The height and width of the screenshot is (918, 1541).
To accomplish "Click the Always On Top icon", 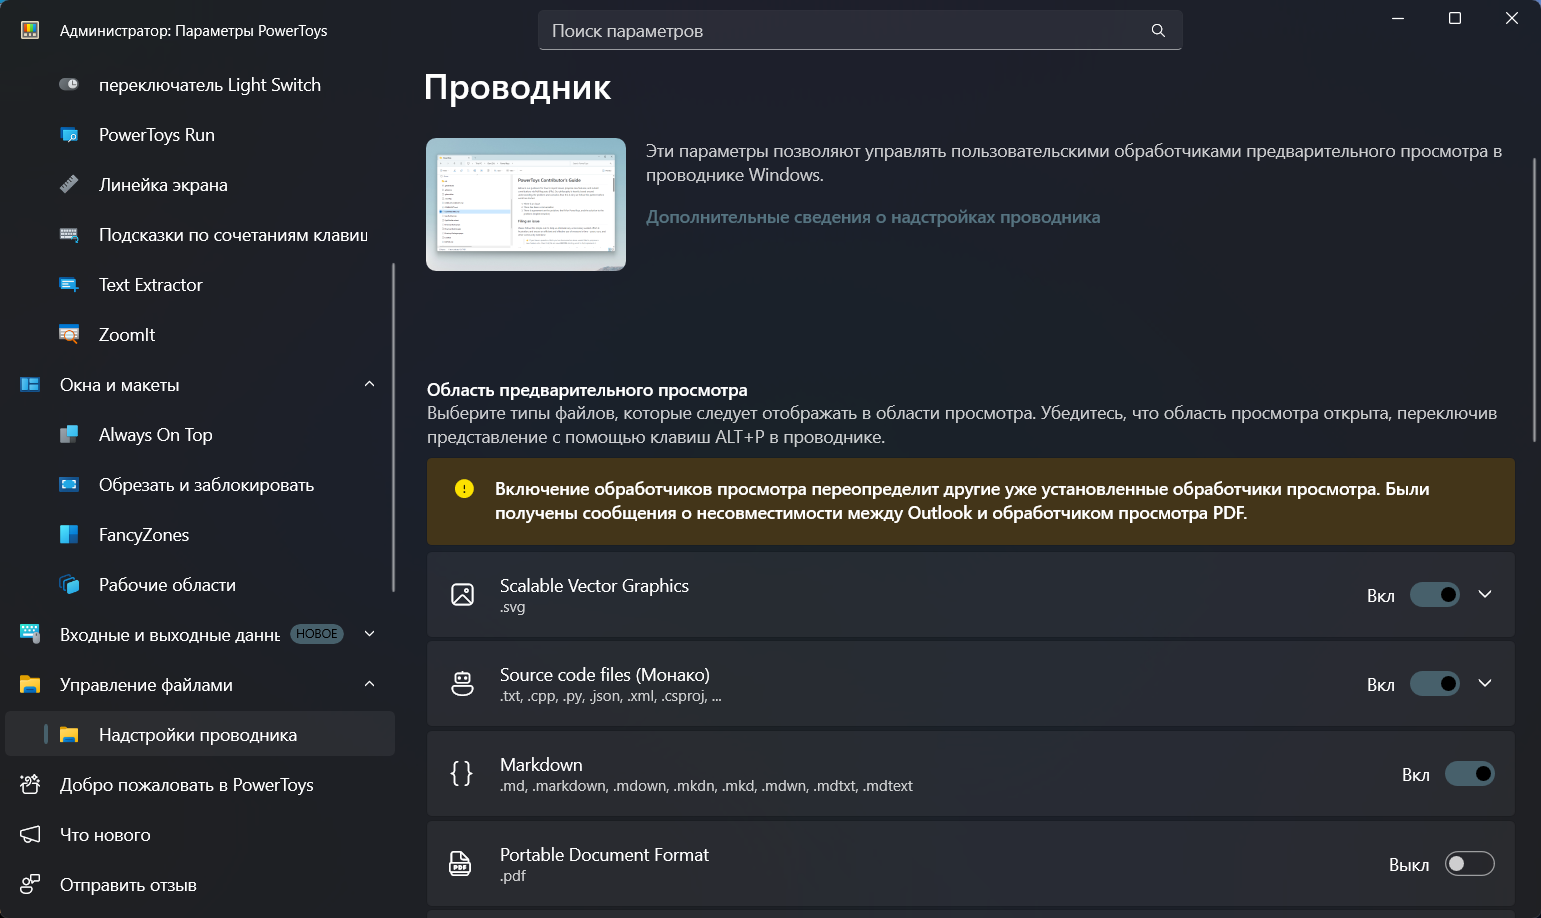I will (69, 435).
